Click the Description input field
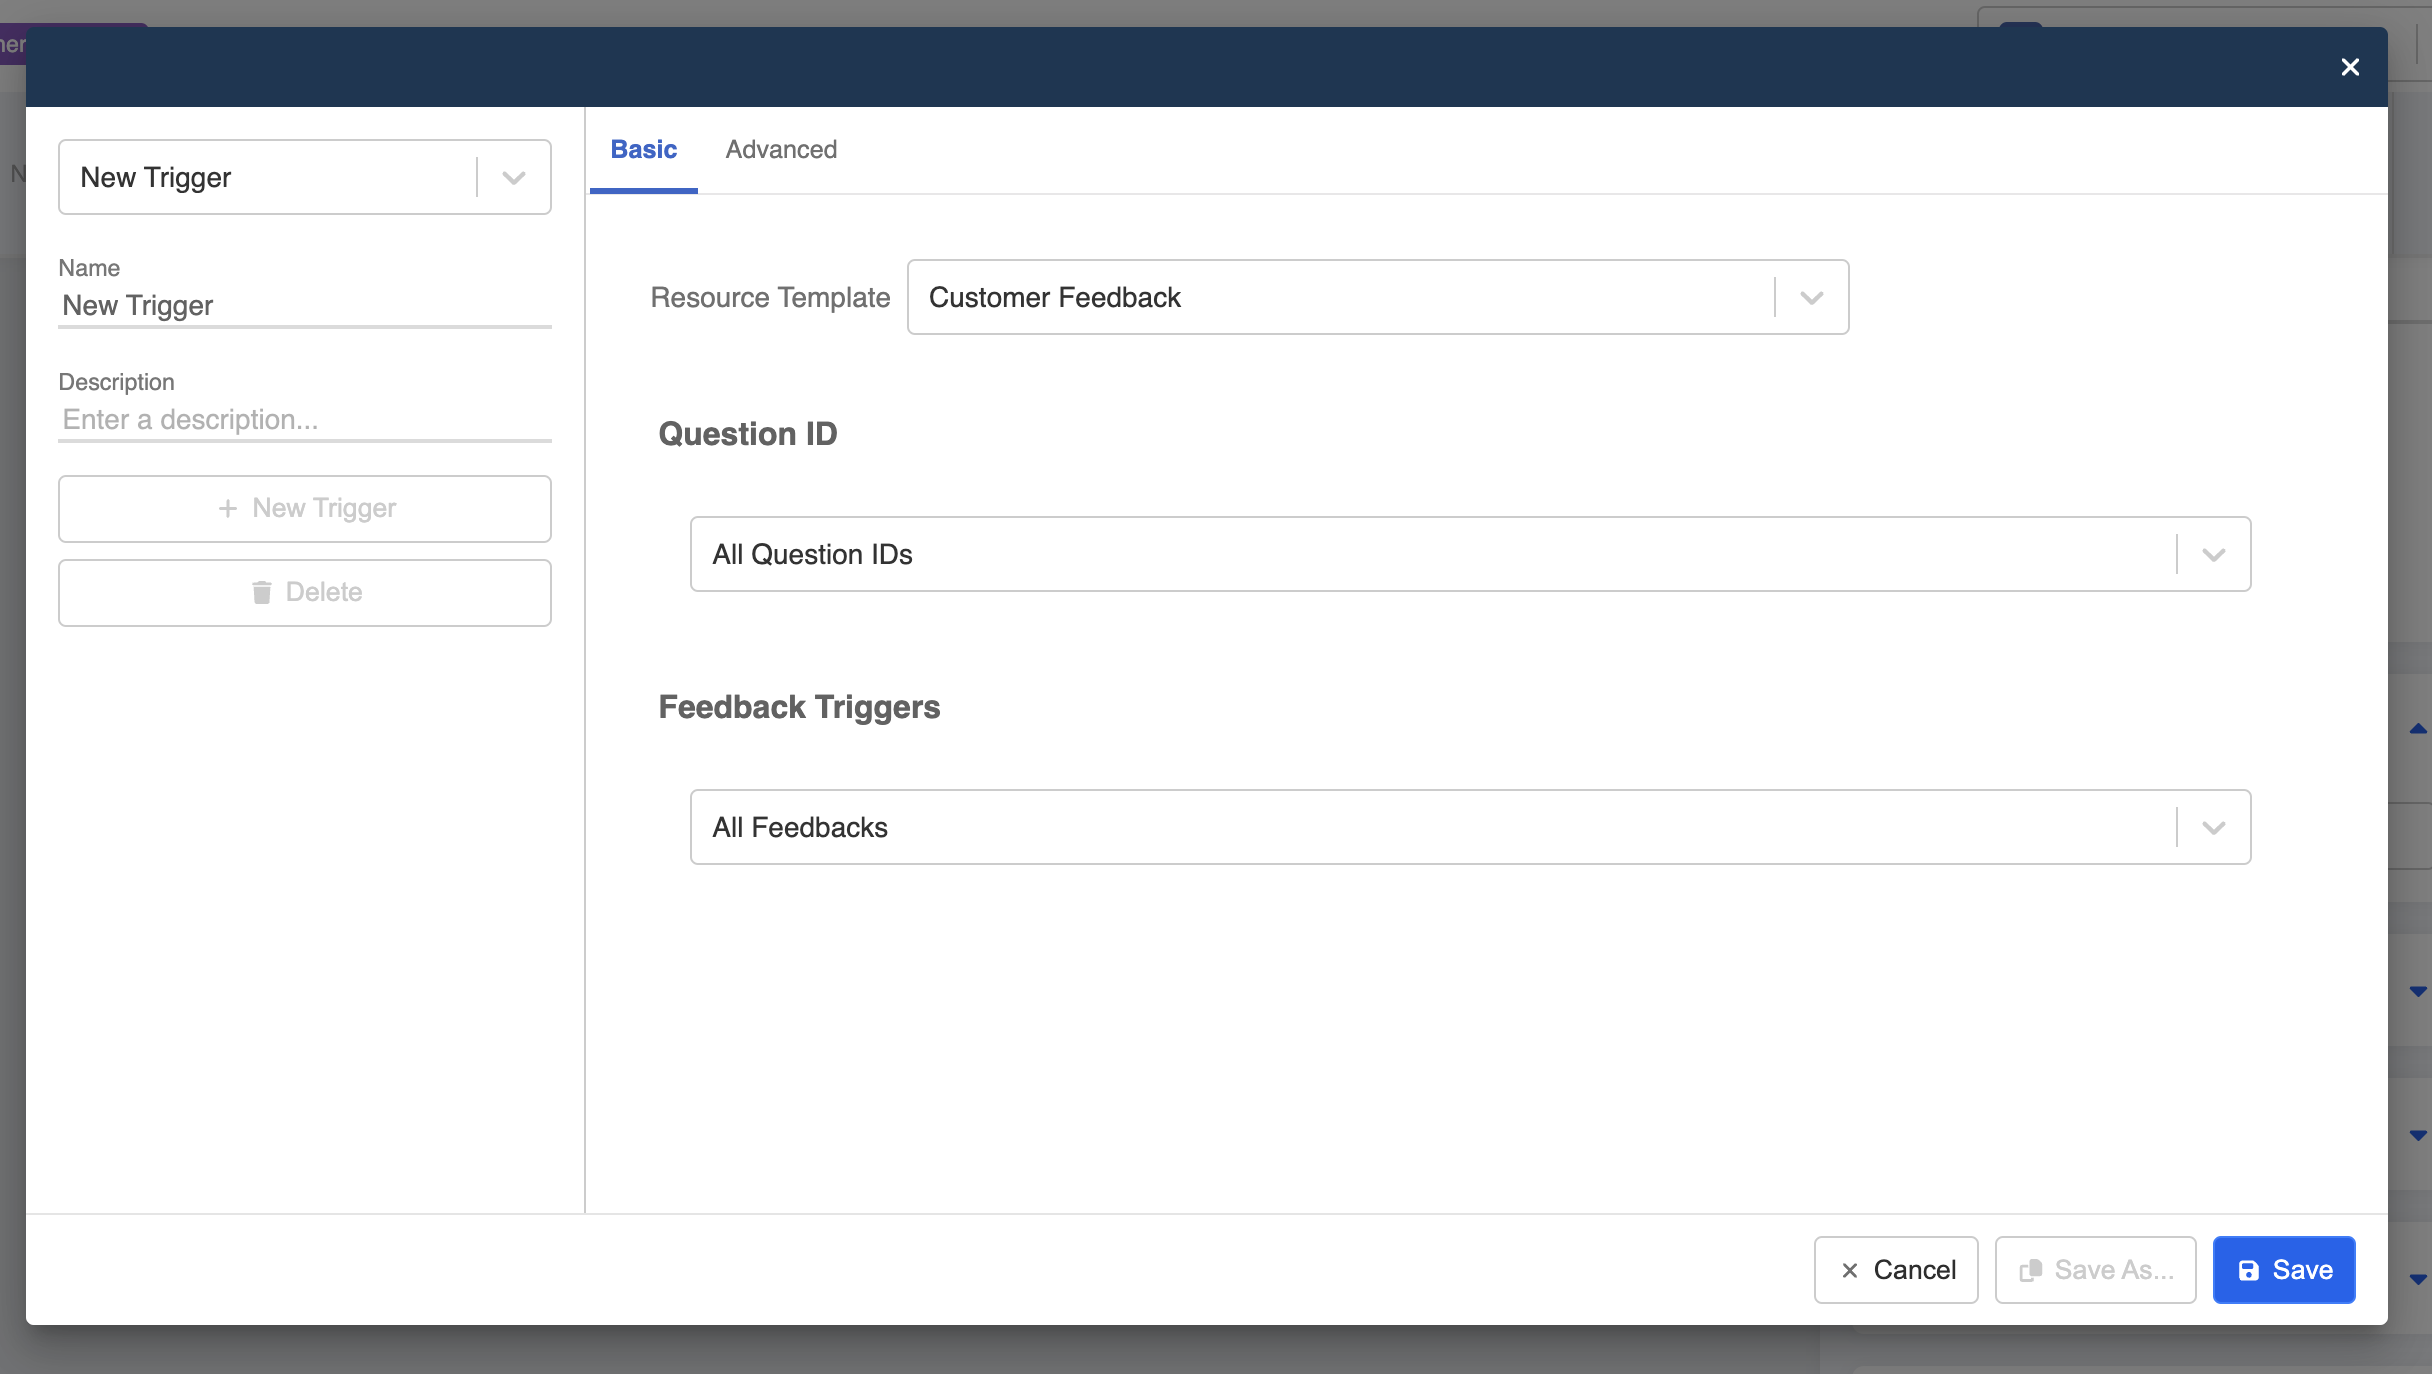Screen dimensions: 2432x1374 click(304, 420)
